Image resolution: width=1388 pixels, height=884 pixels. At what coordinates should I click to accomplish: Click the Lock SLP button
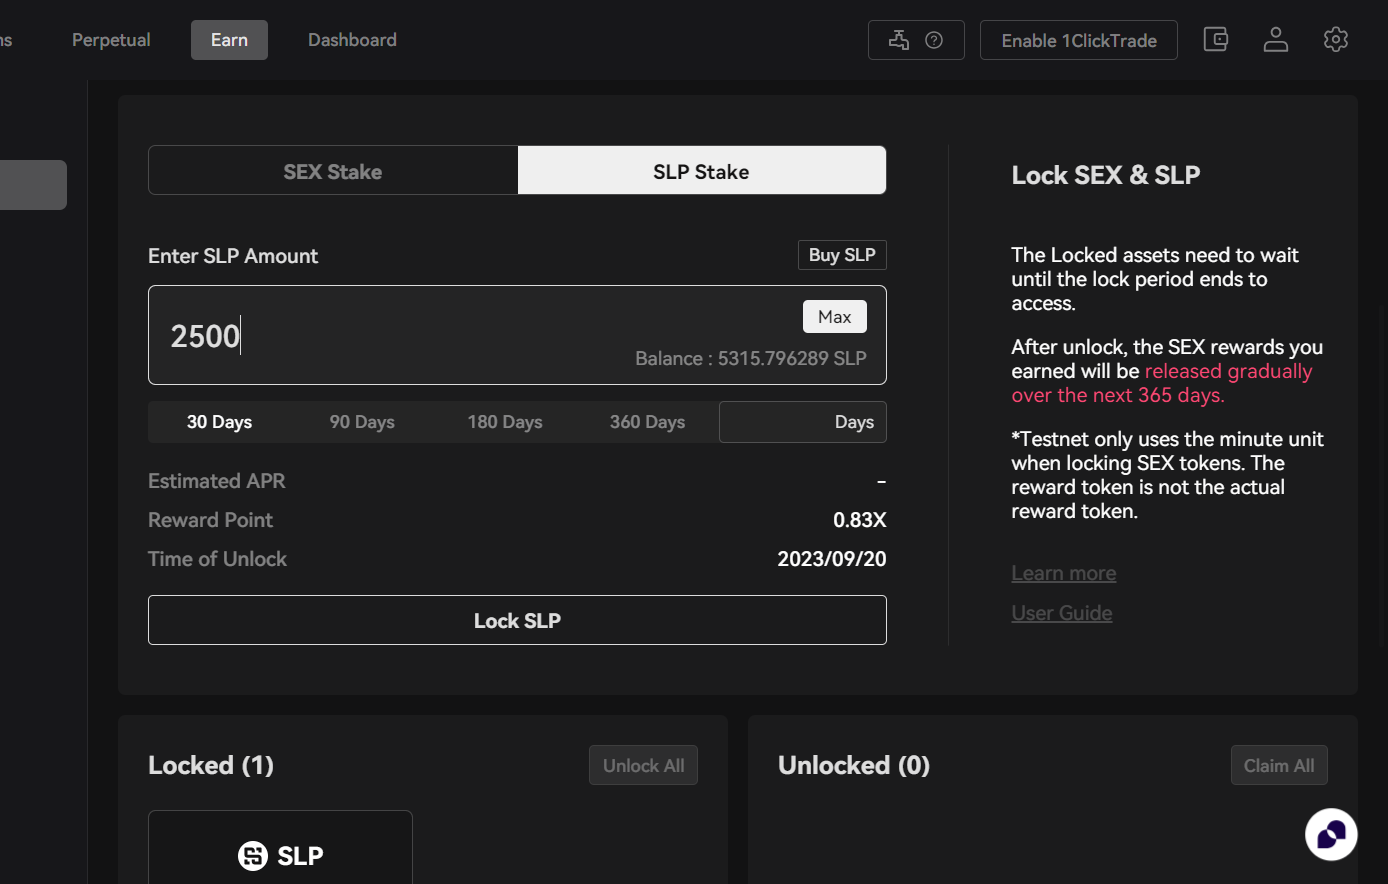pos(517,620)
